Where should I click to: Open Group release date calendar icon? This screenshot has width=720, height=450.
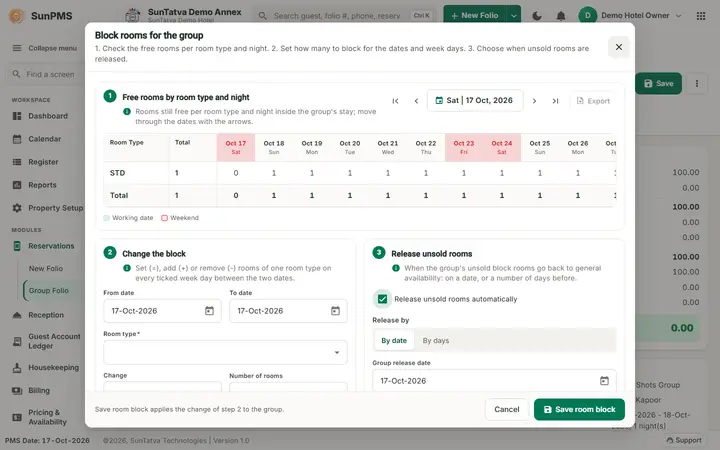coord(604,381)
